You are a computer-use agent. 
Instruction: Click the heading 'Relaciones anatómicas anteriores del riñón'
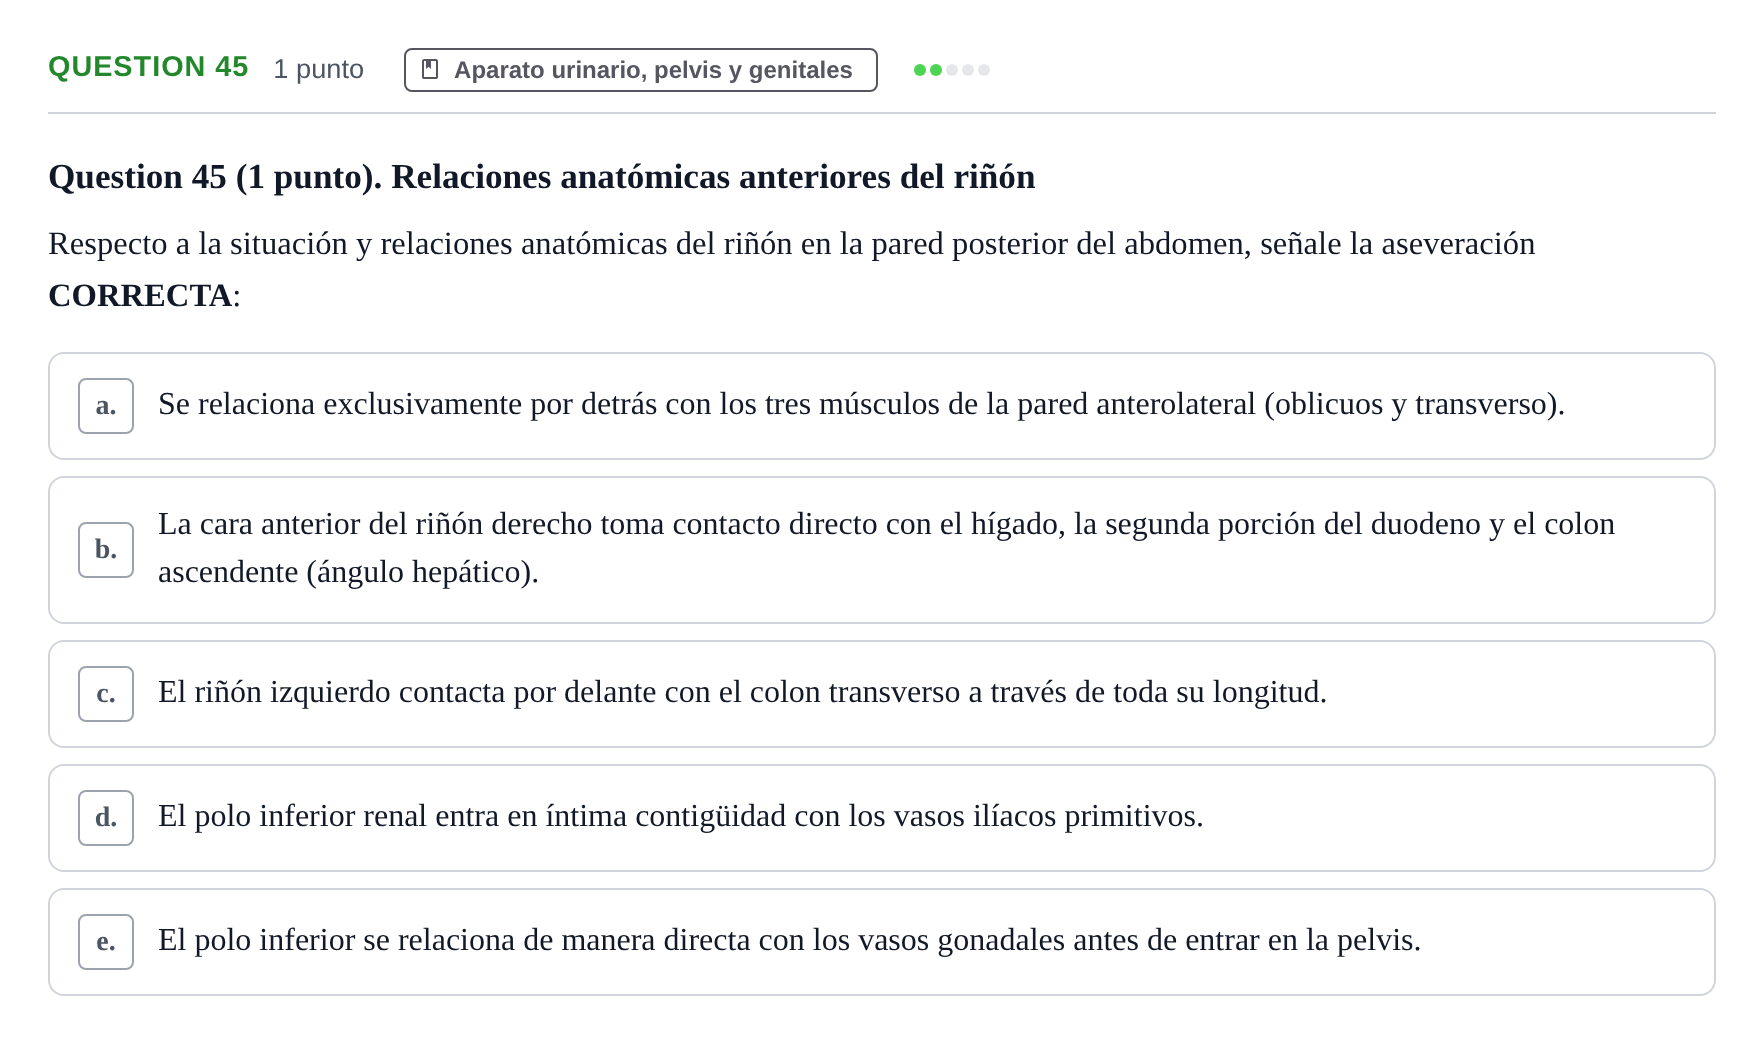(x=713, y=177)
